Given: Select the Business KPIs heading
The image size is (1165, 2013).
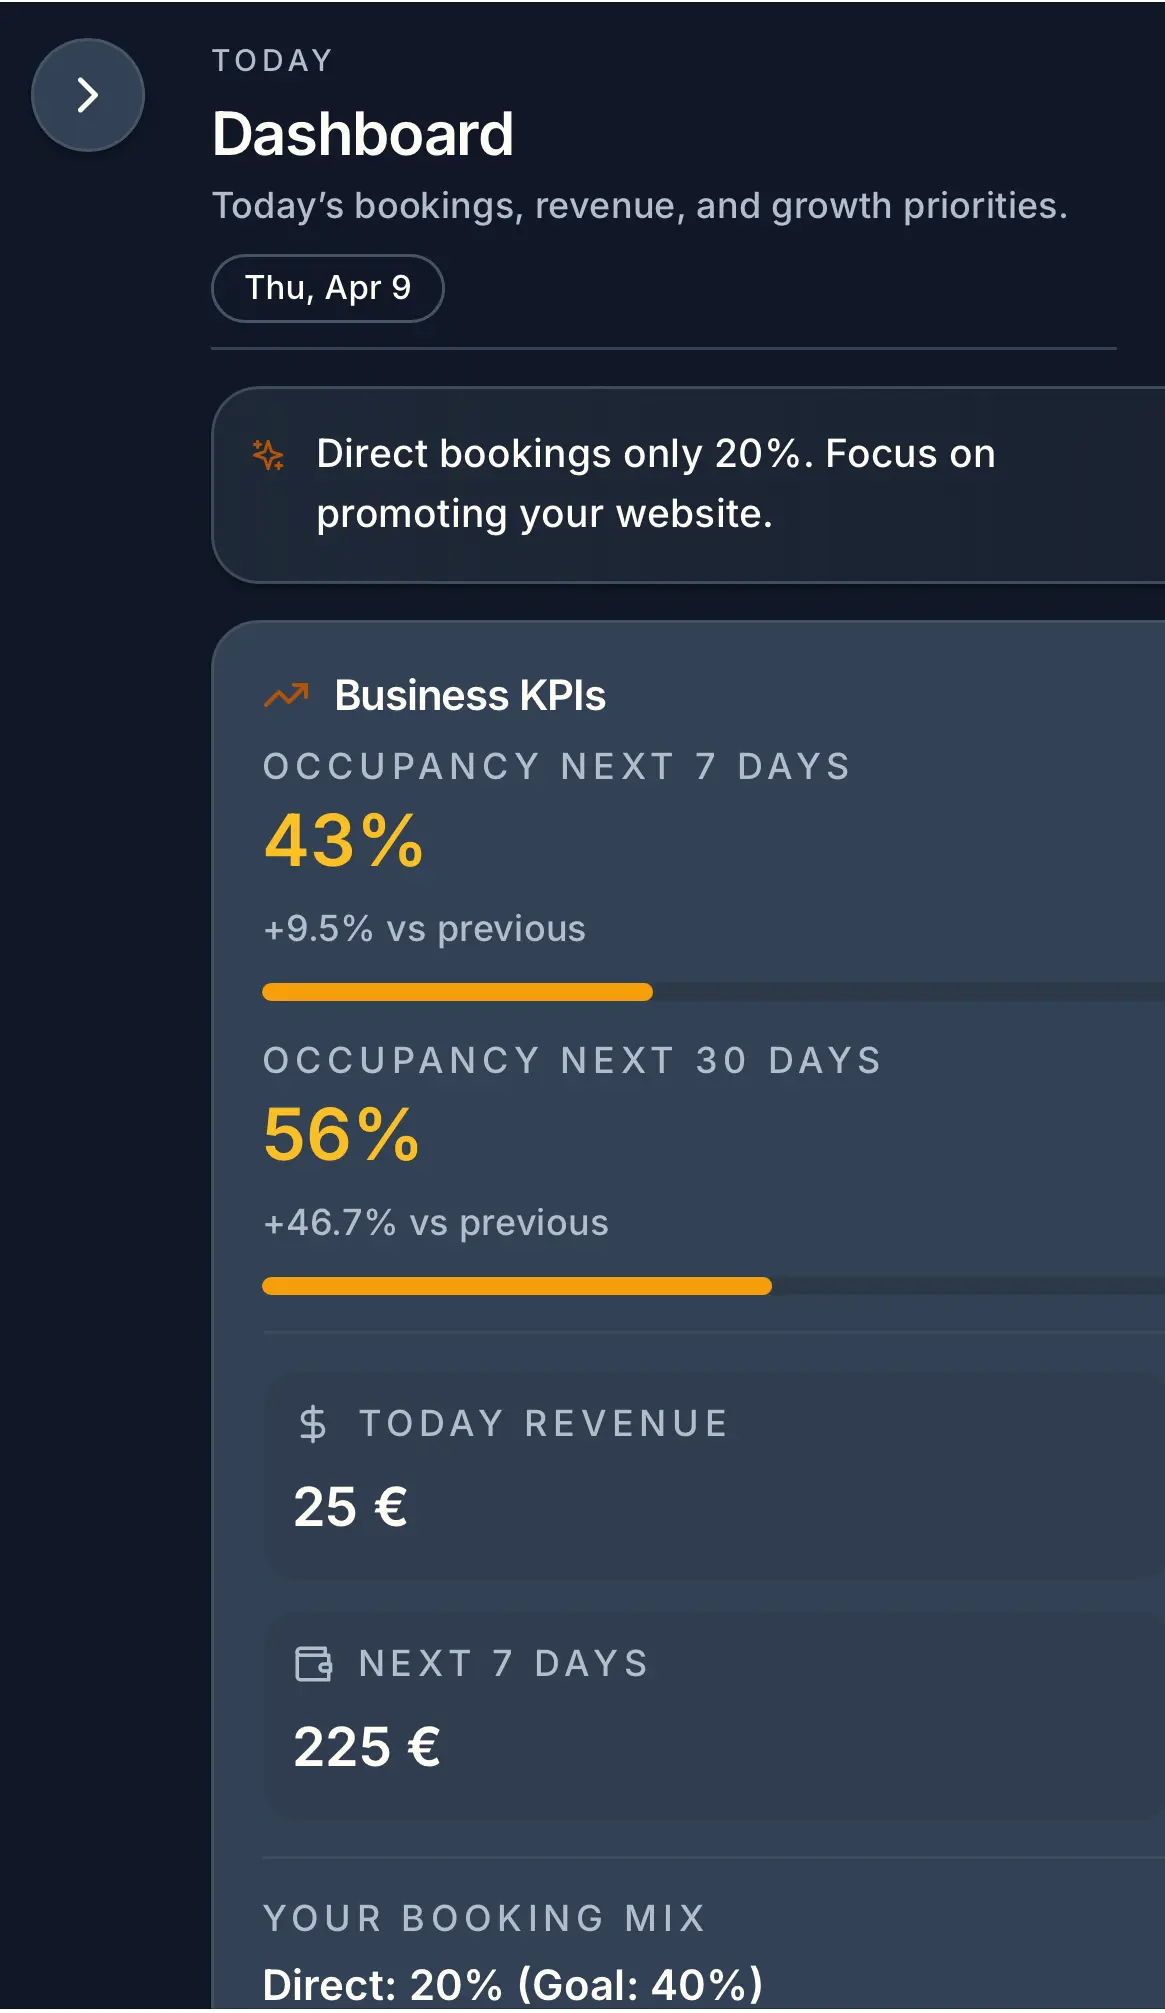Looking at the screenshot, I should [x=470, y=695].
